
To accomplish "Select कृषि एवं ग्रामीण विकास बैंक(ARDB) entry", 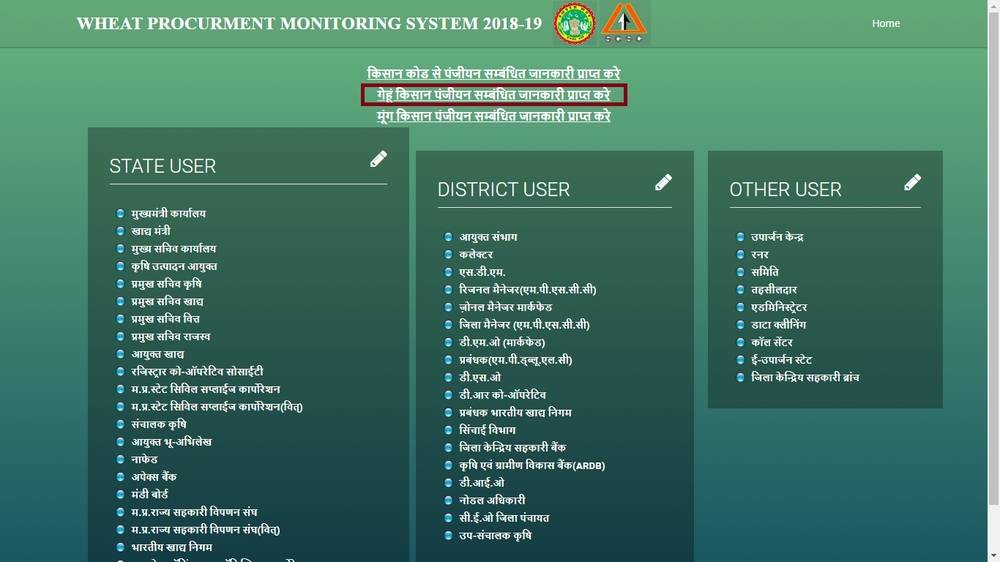I will pos(532,465).
